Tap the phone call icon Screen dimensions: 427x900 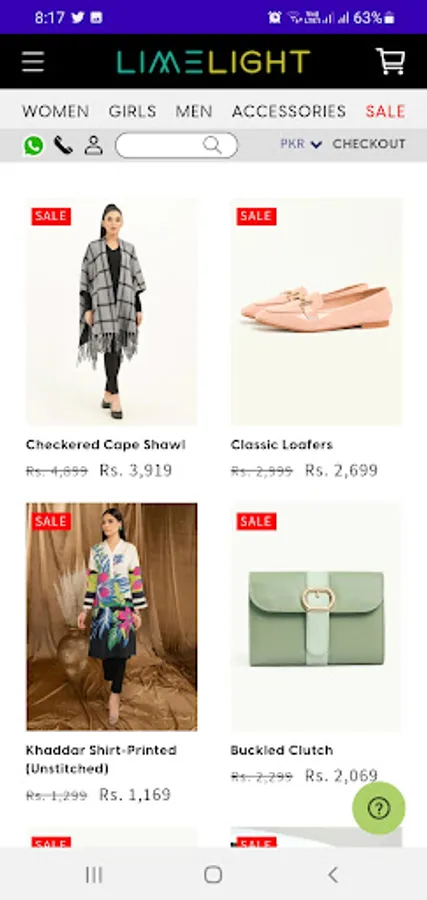[63, 145]
